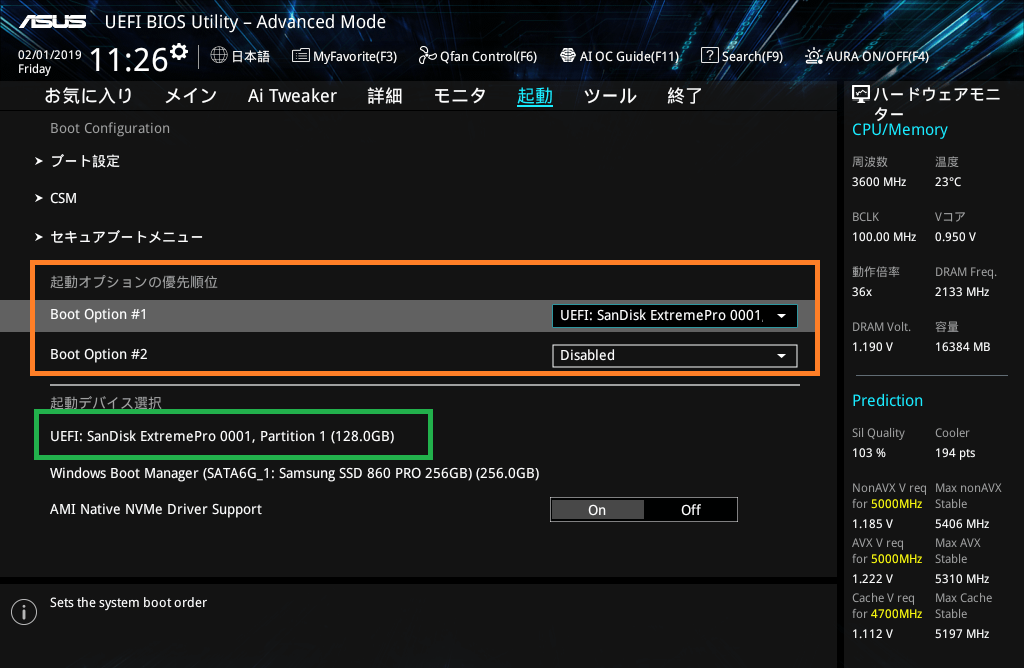Switch to the モニタ tab

[460, 96]
